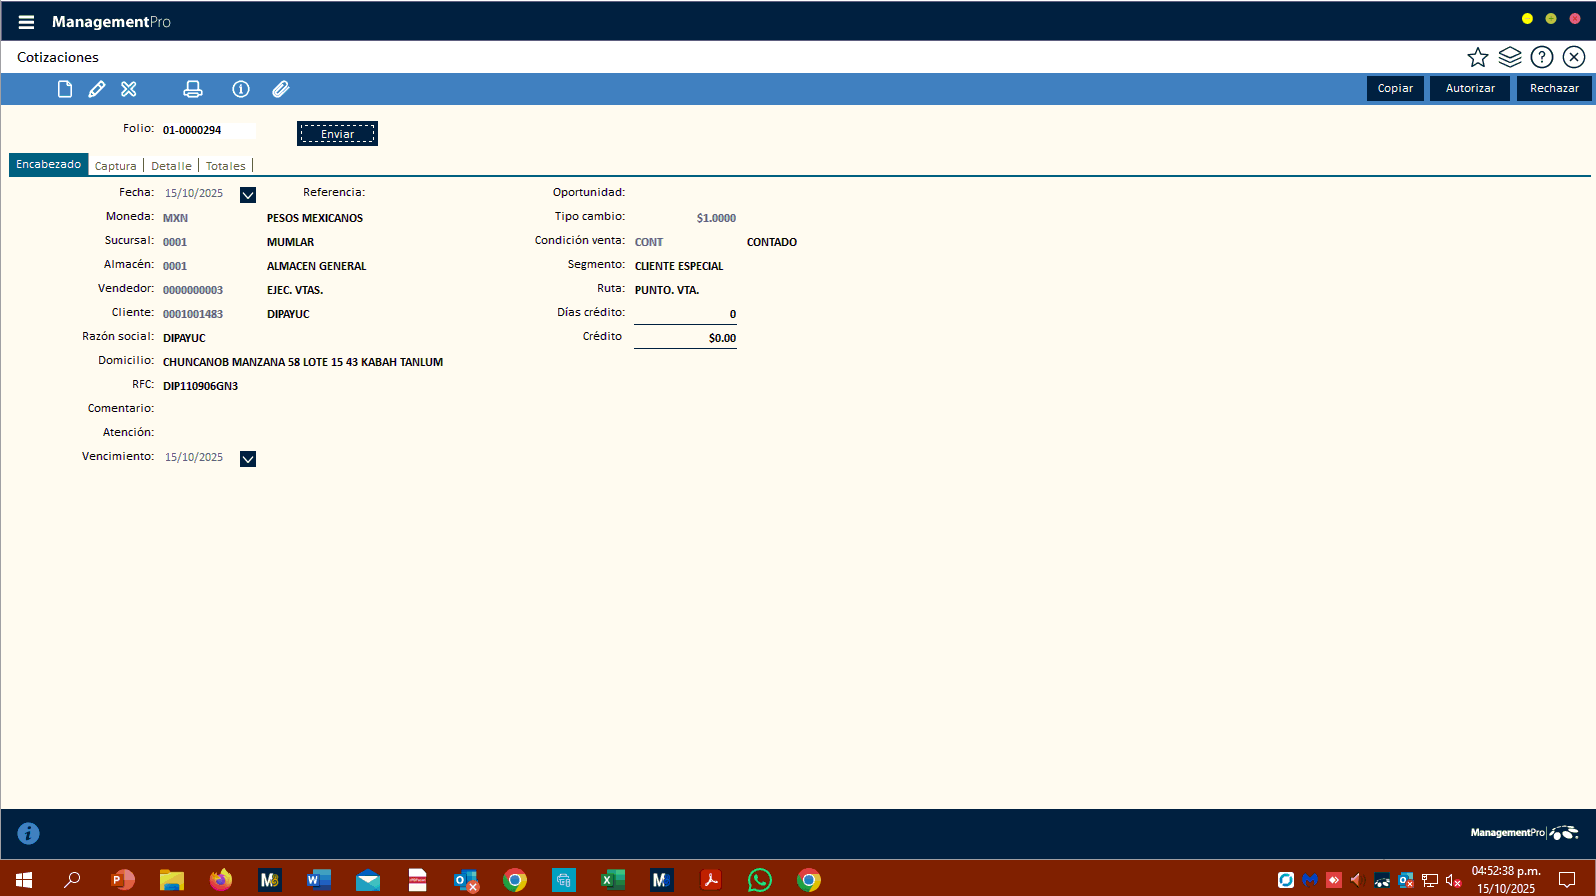Click the cancel X icon in toolbar
Screen dimensions: 1596x896
point(129,89)
